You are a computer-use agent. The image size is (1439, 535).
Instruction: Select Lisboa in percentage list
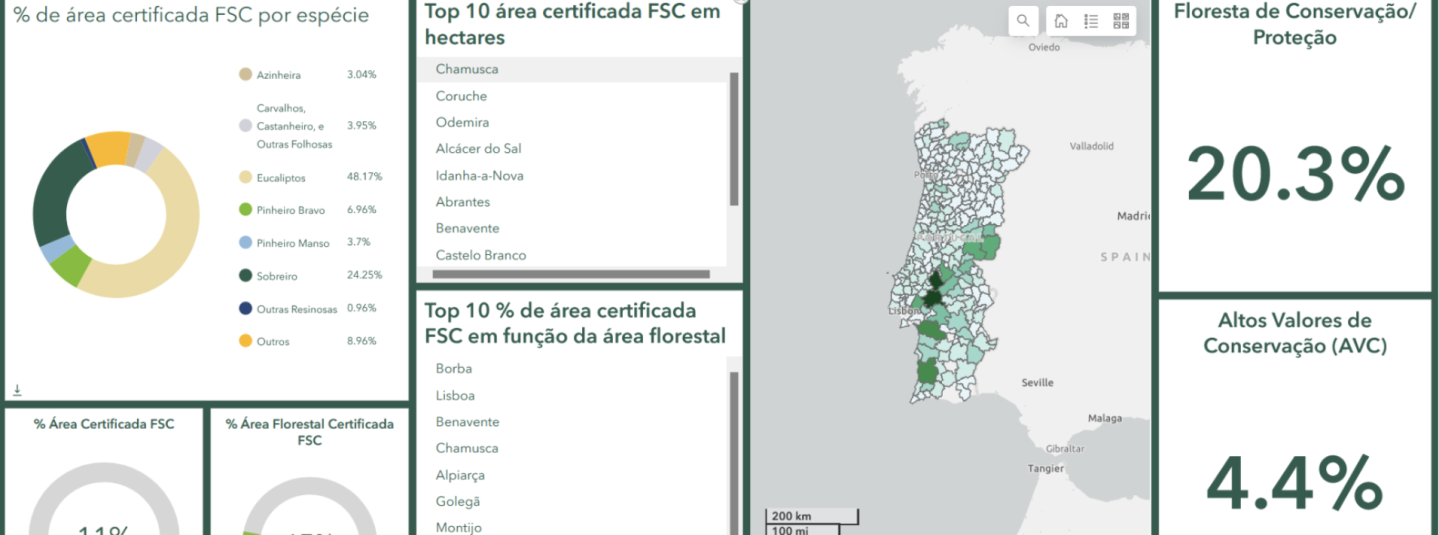click(573, 395)
